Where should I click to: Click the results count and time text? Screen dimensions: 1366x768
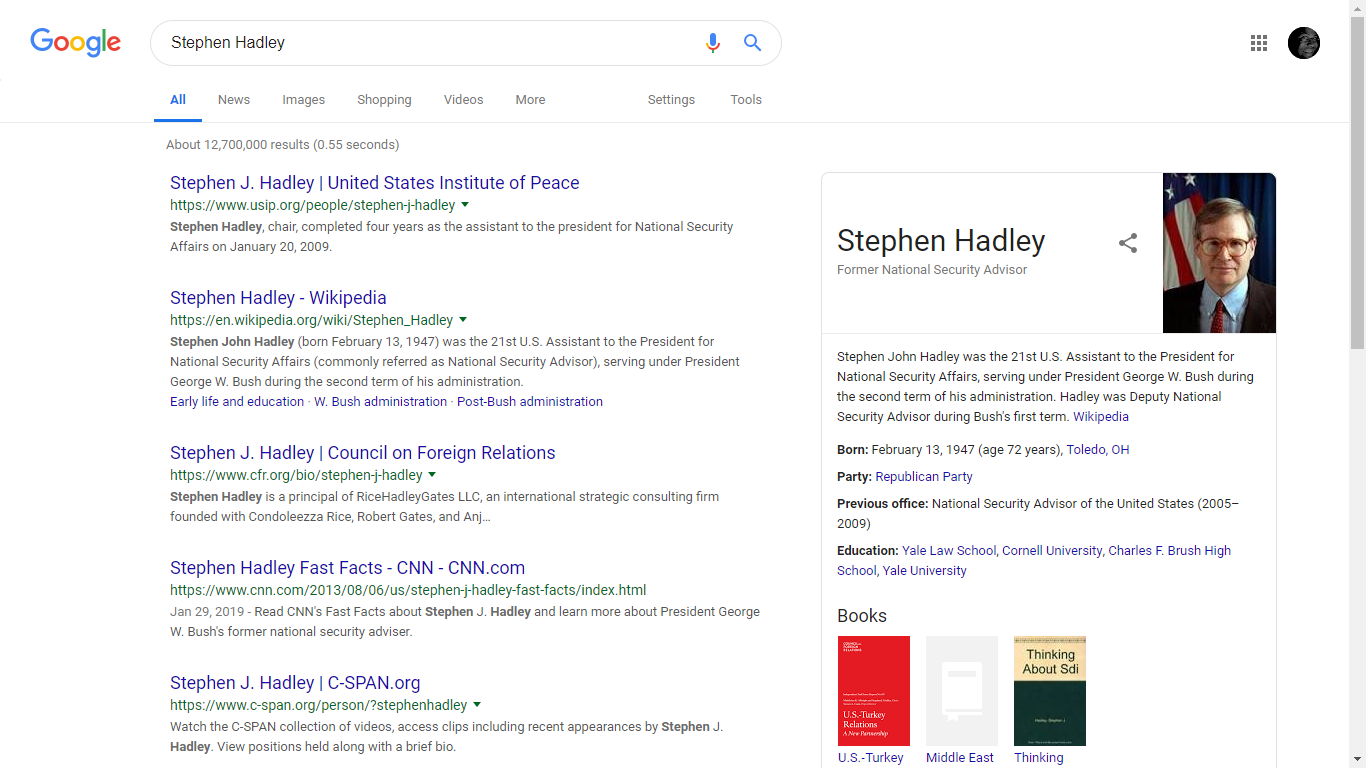click(x=283, y=145)
